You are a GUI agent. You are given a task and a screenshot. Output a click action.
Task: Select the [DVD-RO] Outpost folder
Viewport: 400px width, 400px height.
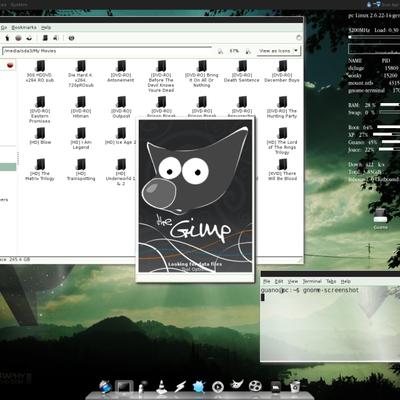click(x=121, y=107)
